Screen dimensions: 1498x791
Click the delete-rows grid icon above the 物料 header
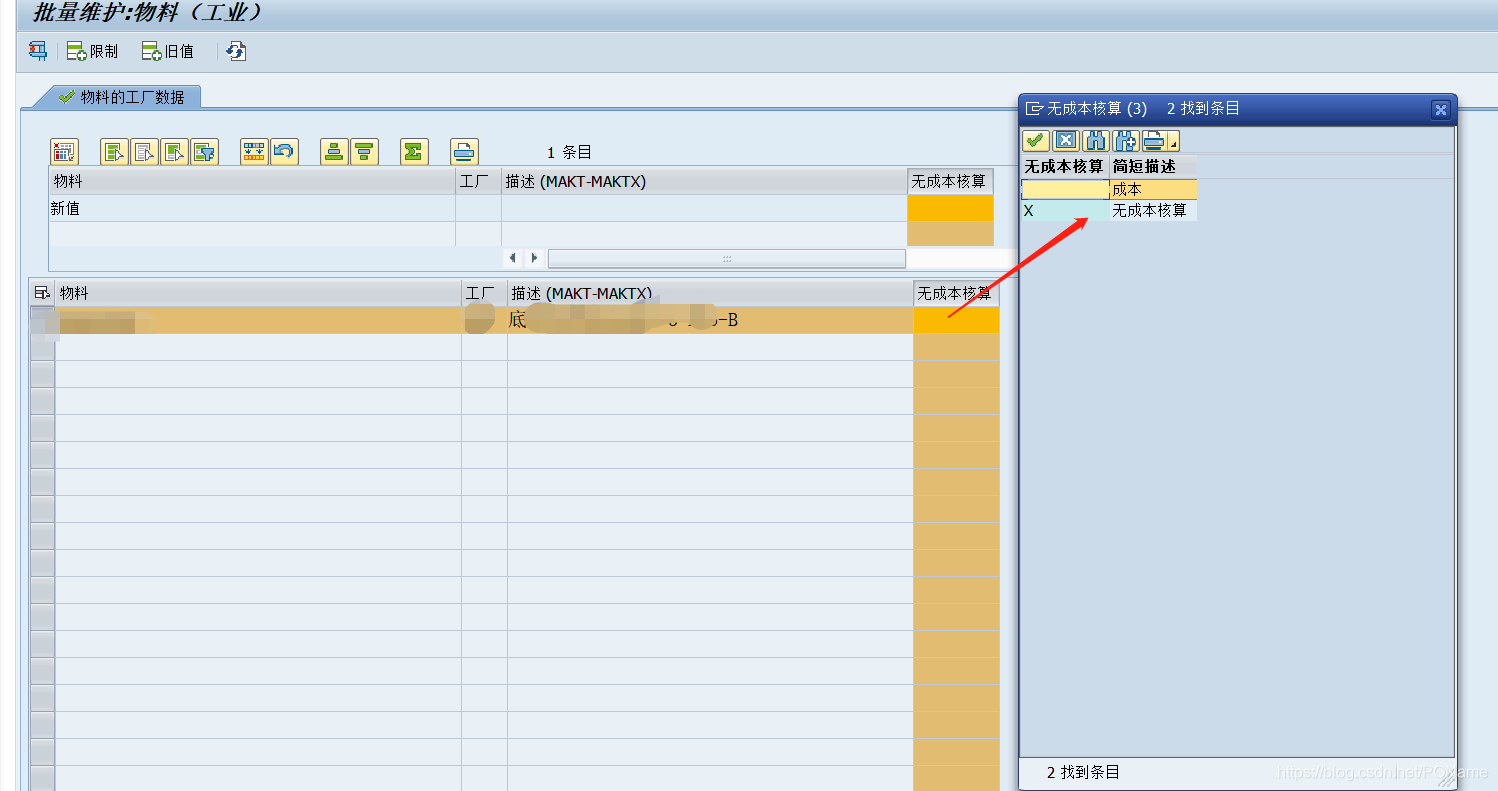[x=64, y=152]
